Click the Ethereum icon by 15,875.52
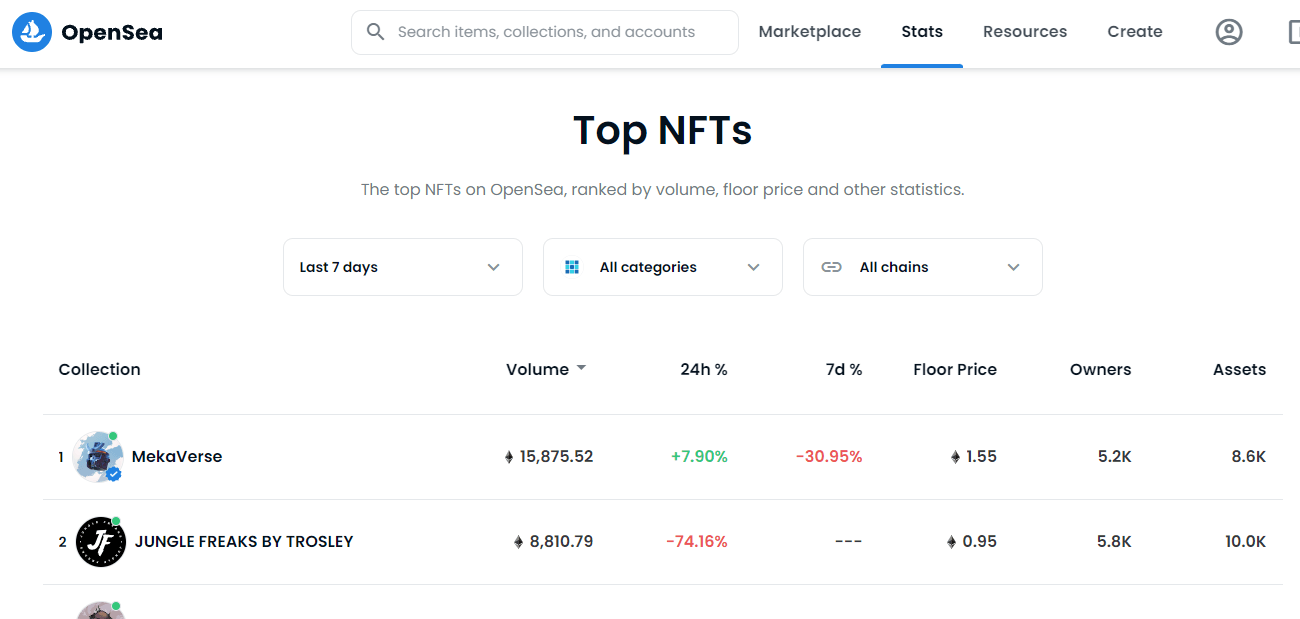 [x=509, y=457]
